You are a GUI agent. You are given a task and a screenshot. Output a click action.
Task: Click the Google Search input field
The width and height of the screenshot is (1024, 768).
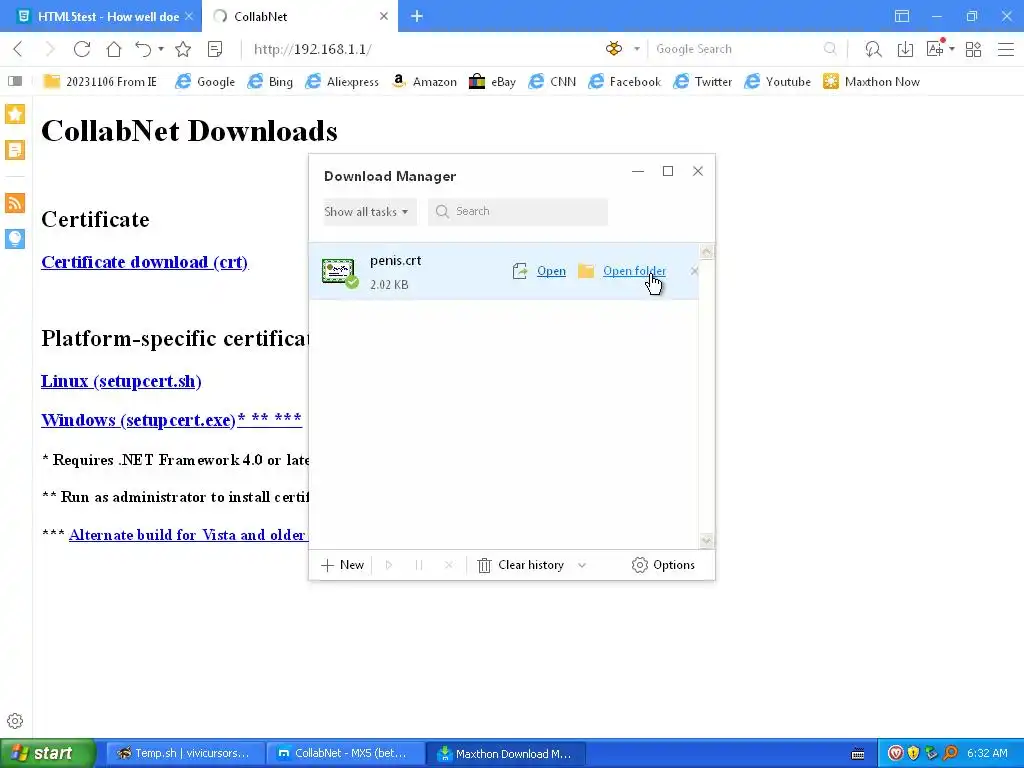click(735, 49)
